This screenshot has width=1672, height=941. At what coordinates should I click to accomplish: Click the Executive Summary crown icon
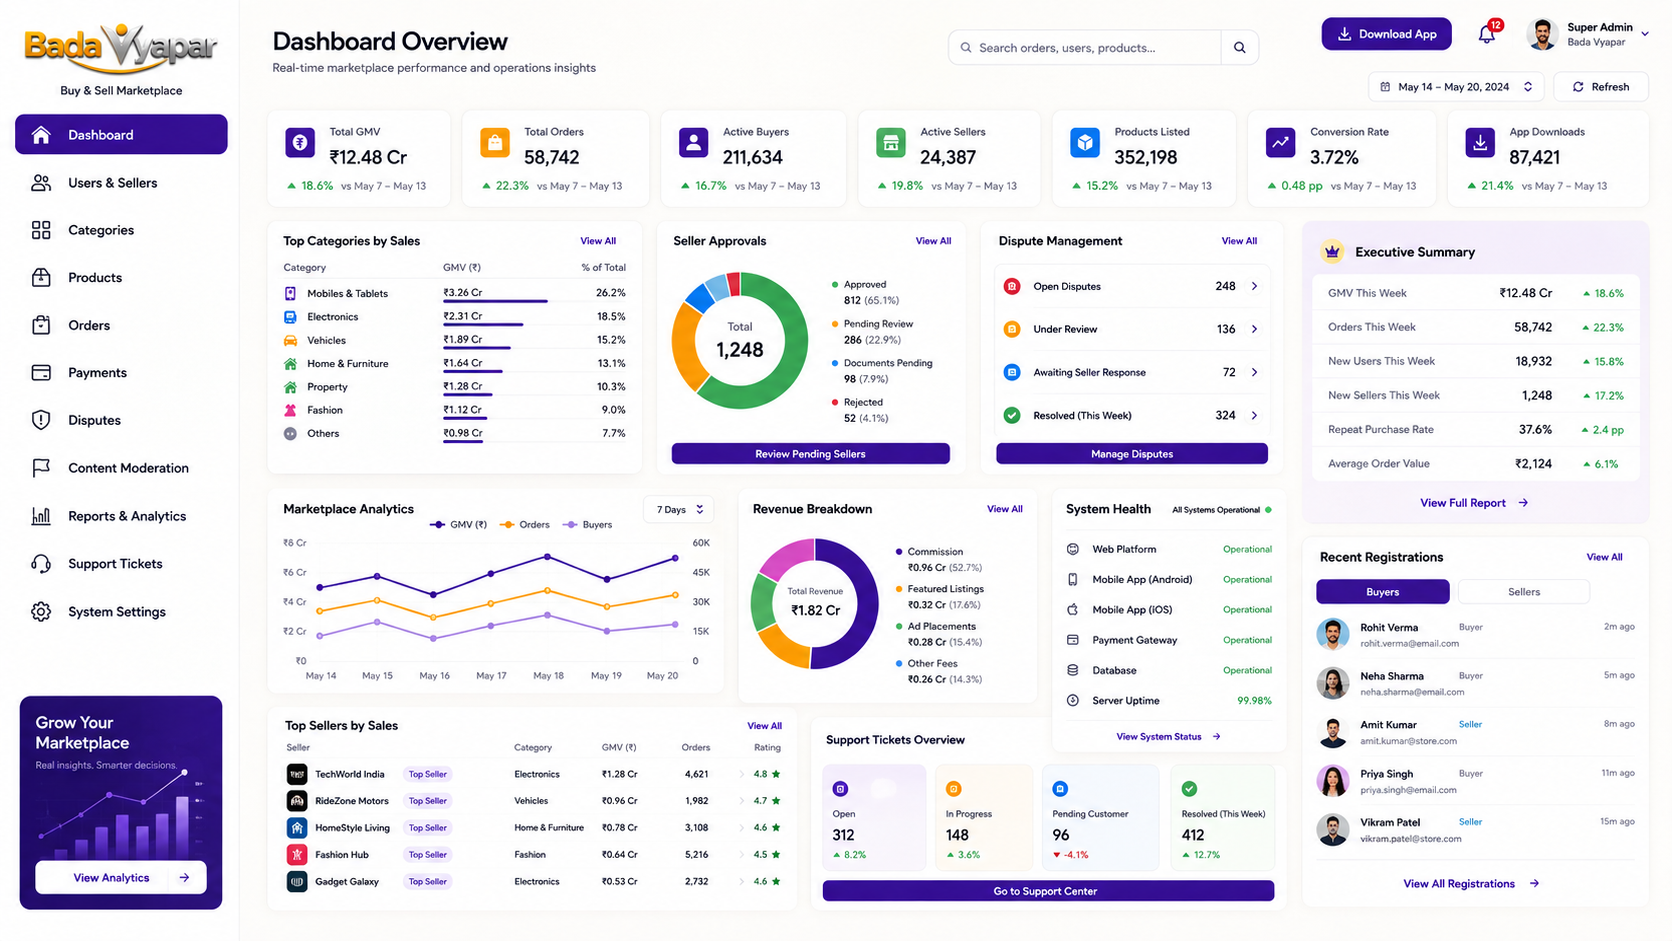tap(1332, 252)
